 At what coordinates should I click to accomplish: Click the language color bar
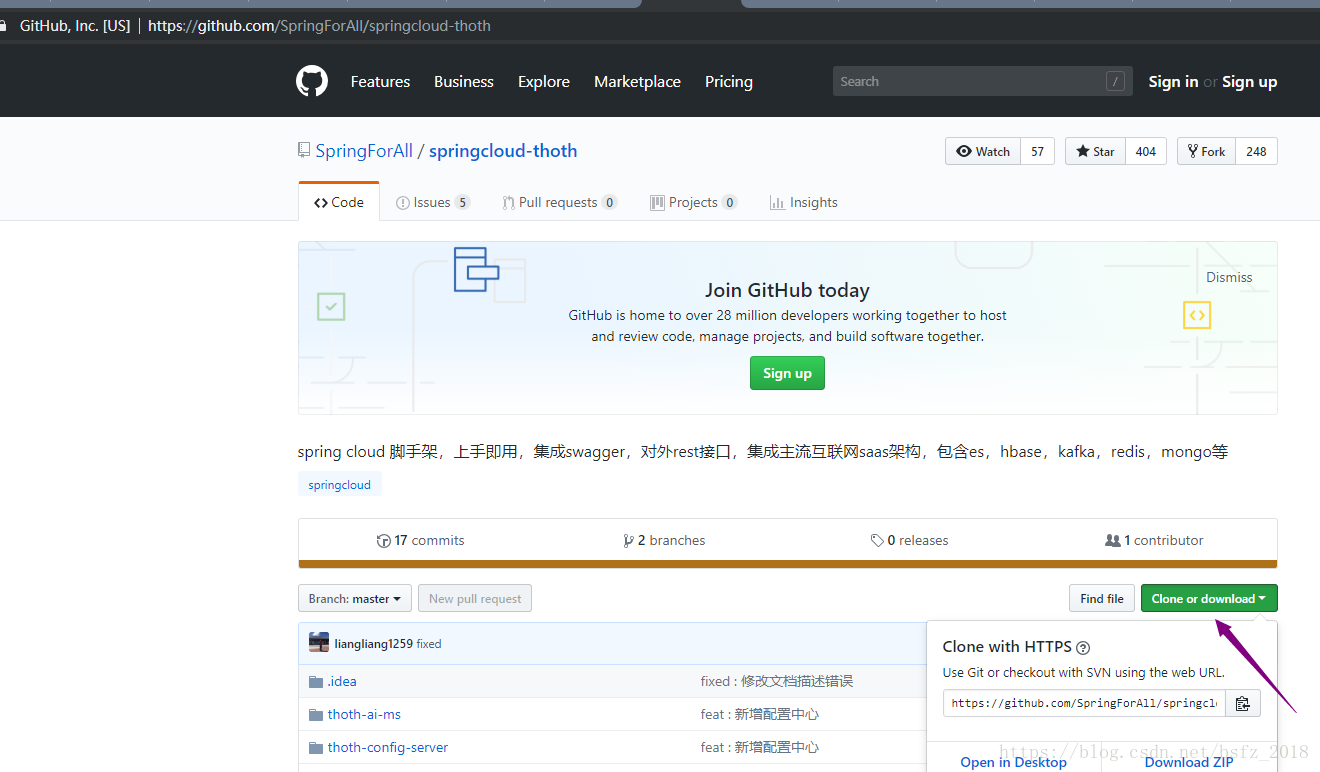pyautogui.click(x=787, y=564)
